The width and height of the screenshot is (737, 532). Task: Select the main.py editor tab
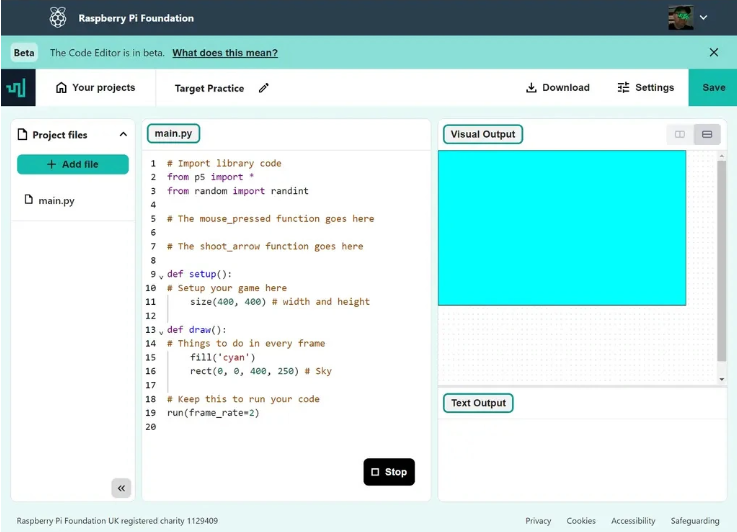pos(173,134)
